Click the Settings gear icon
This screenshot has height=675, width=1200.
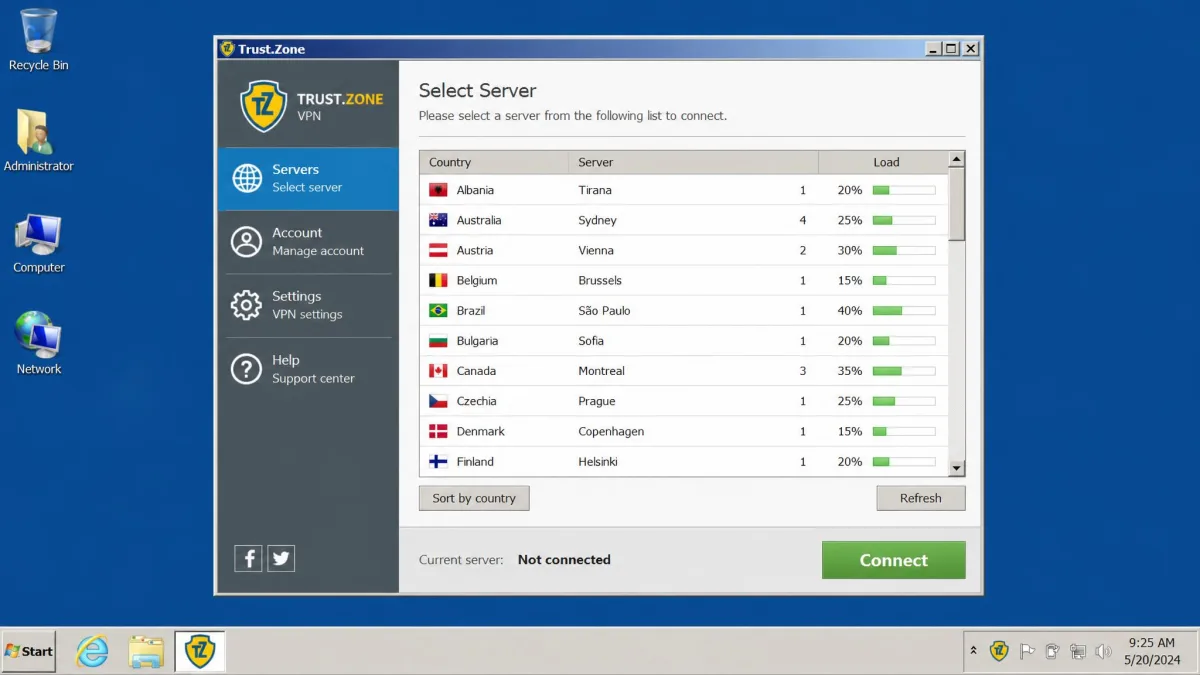click(x=247, y=305)
